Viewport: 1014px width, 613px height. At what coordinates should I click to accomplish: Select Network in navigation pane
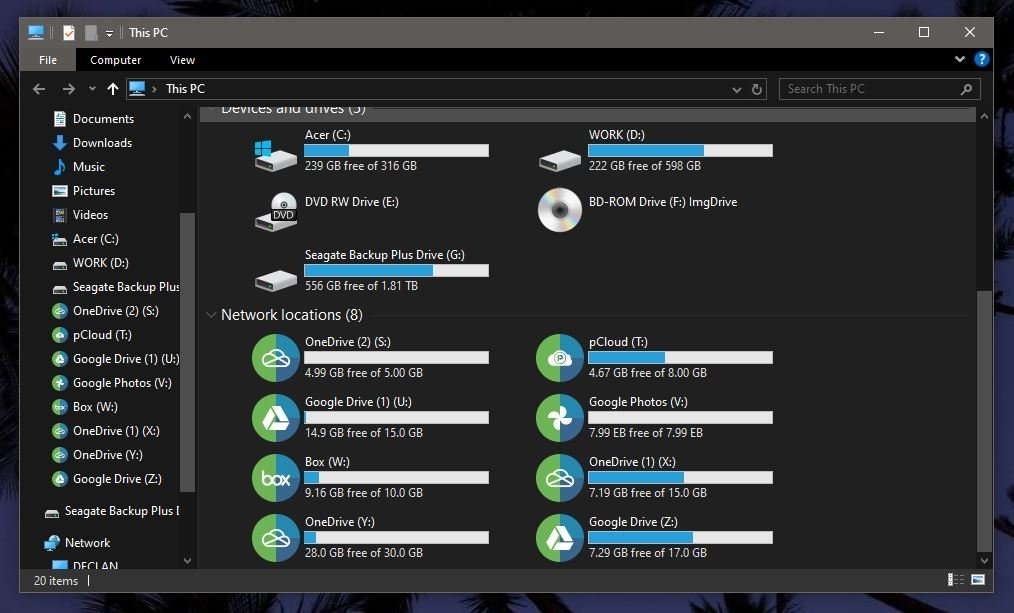pos(87,543)
